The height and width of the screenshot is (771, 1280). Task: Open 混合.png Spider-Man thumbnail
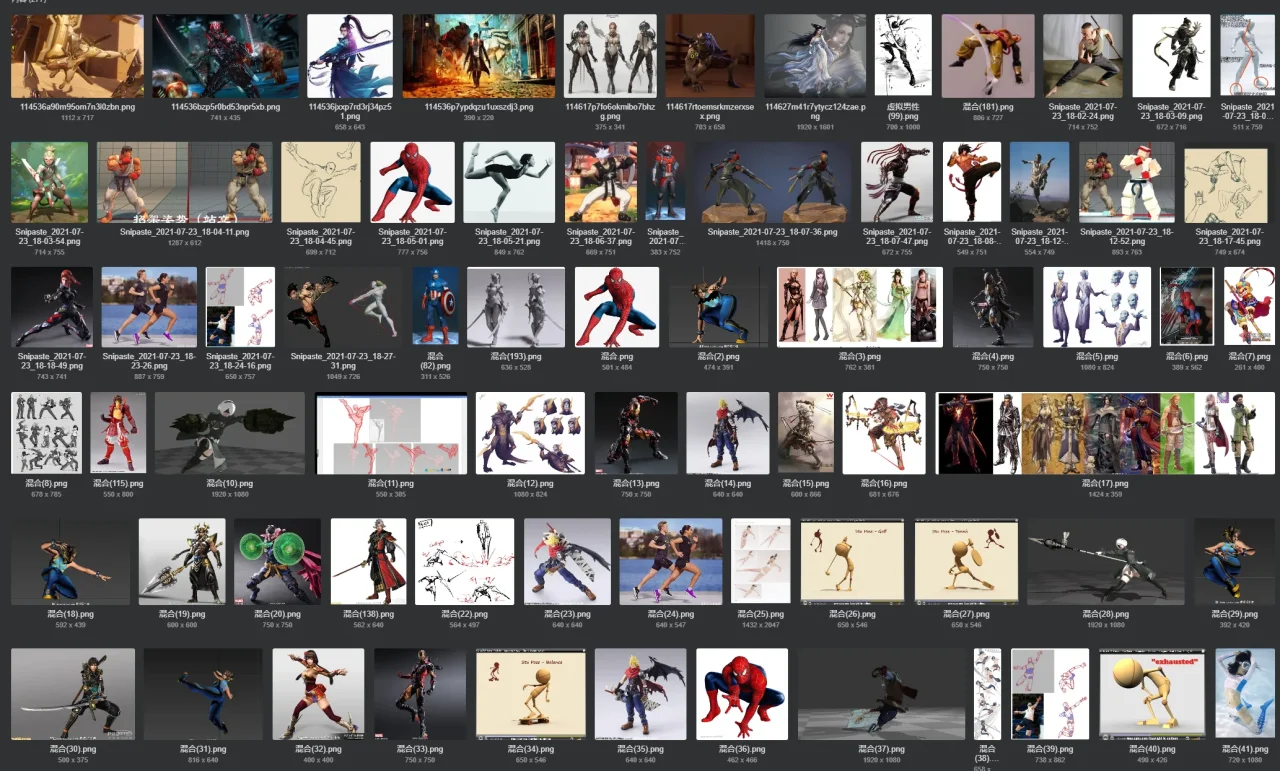click(617, 307)
